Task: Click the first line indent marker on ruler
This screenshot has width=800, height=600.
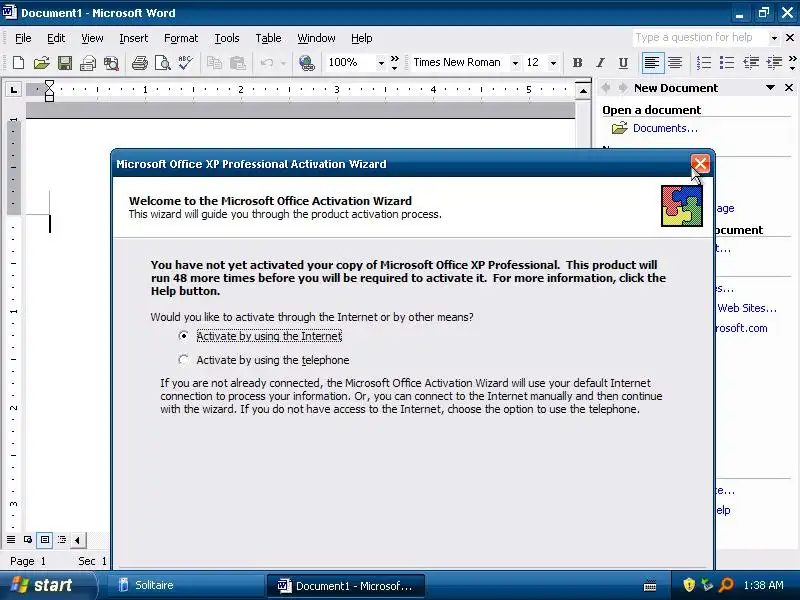Action: 49,85
